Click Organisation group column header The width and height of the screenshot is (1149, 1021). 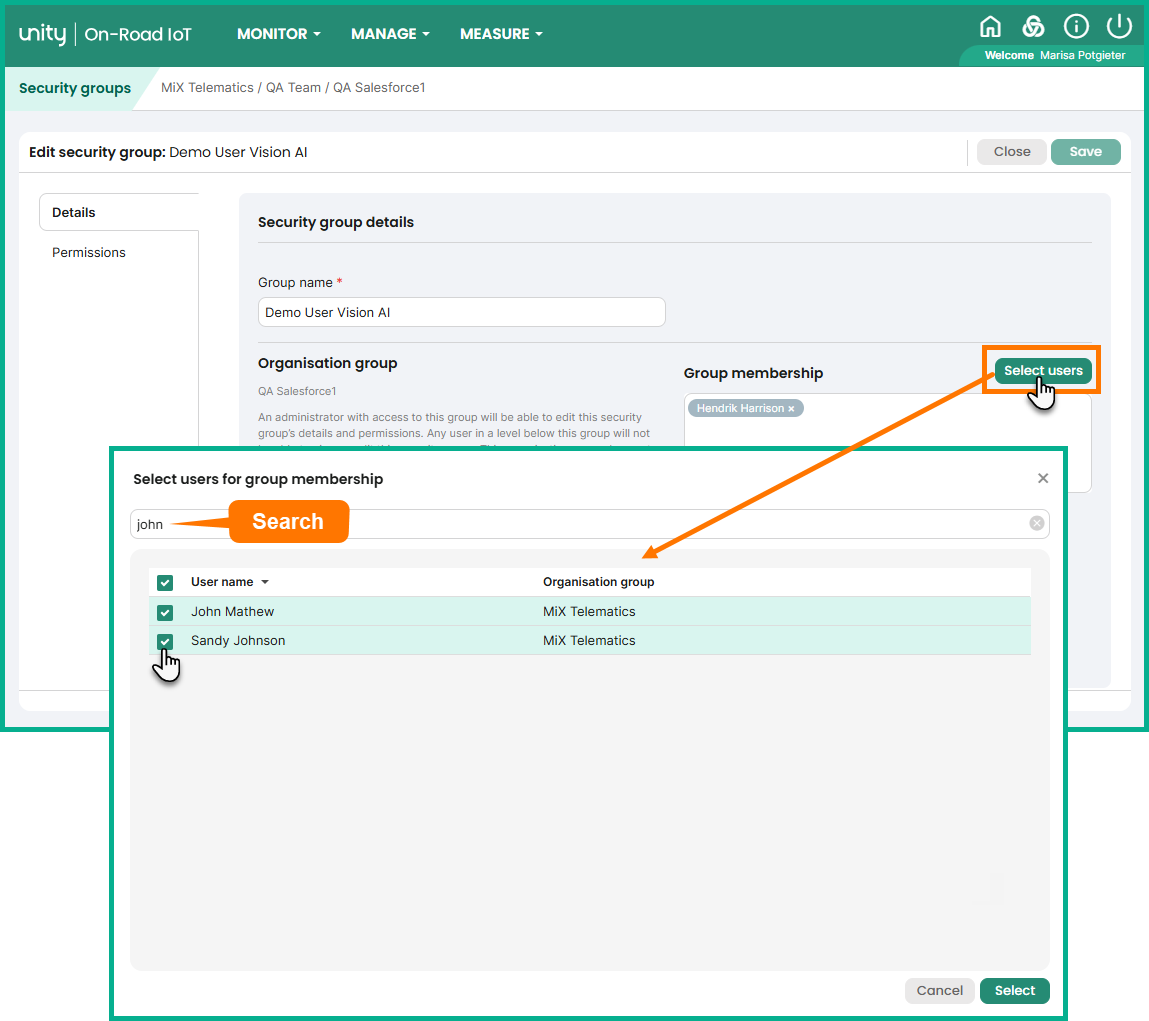click(598, 582)
